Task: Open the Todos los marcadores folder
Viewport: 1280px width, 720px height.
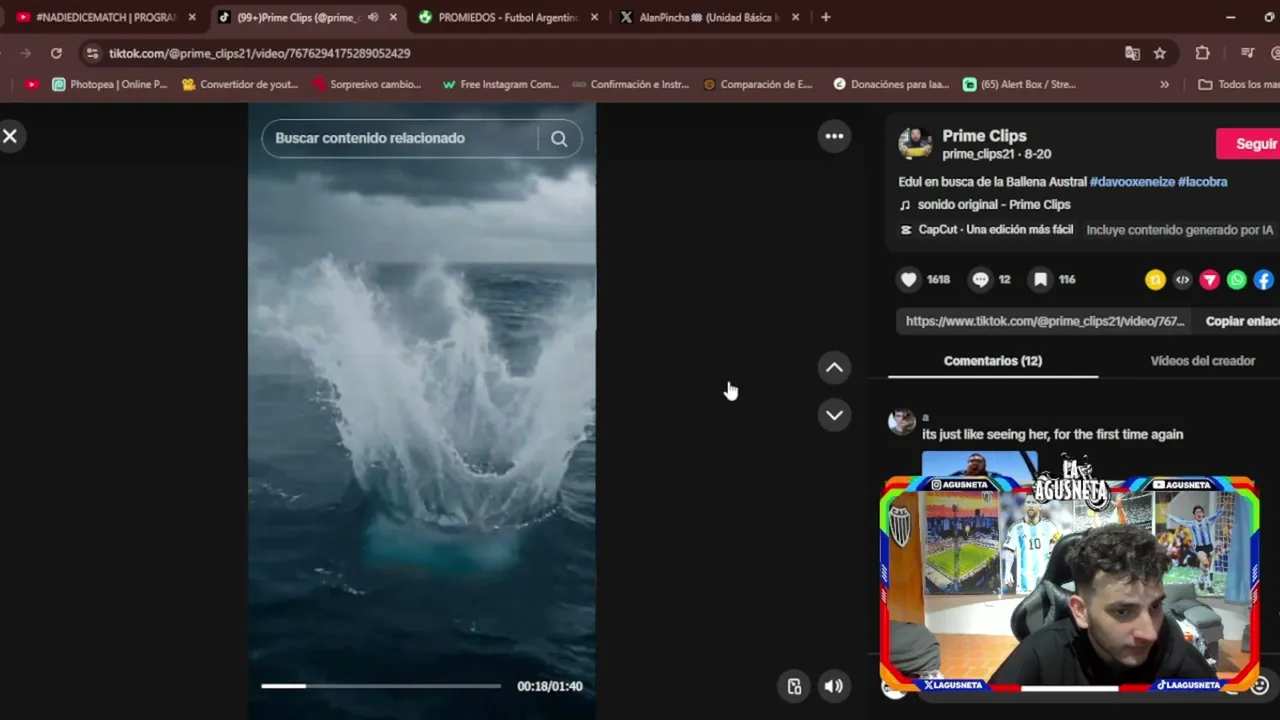Action: (x=1238, y=85)
